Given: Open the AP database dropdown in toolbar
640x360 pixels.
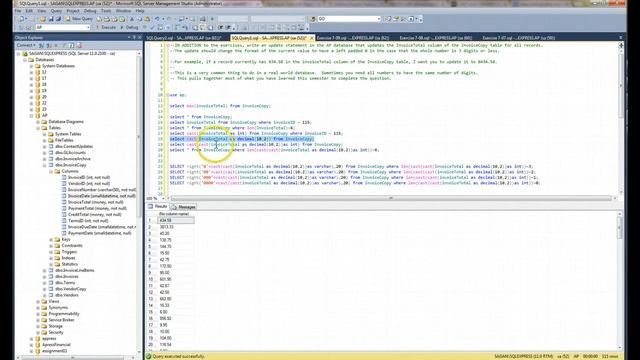Looking at the screenshot, I should point(63,27).
